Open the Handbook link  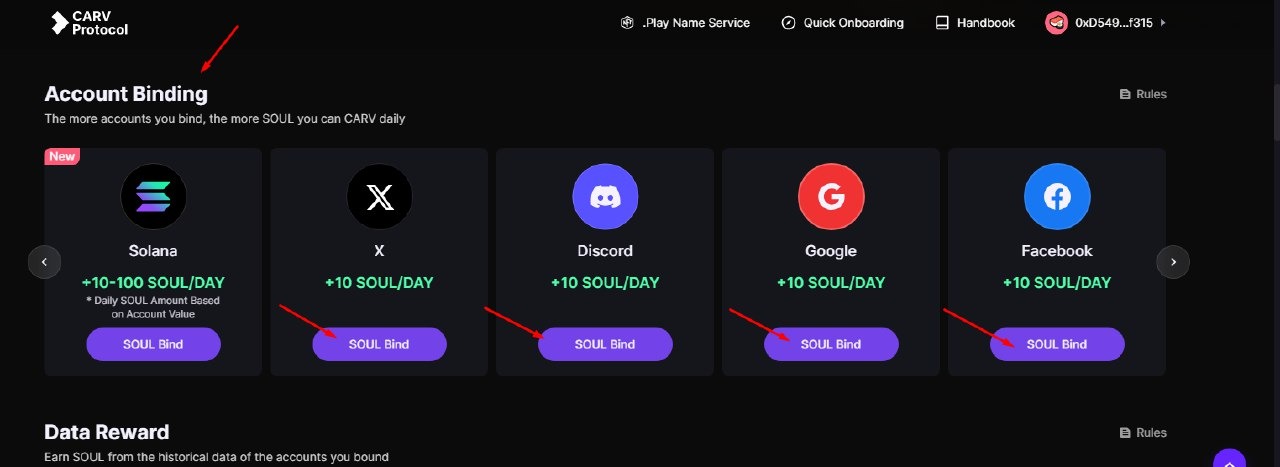tap(975, 23)
